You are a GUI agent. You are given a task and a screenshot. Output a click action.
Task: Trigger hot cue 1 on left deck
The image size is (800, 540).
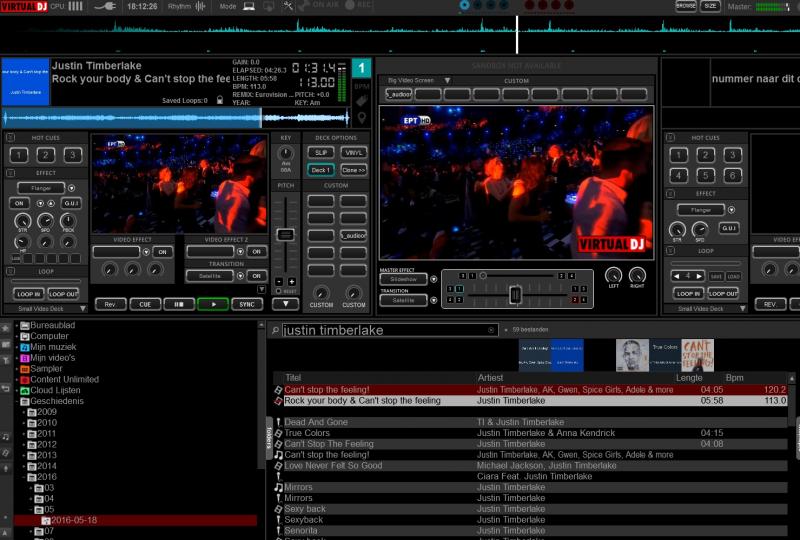19,155
